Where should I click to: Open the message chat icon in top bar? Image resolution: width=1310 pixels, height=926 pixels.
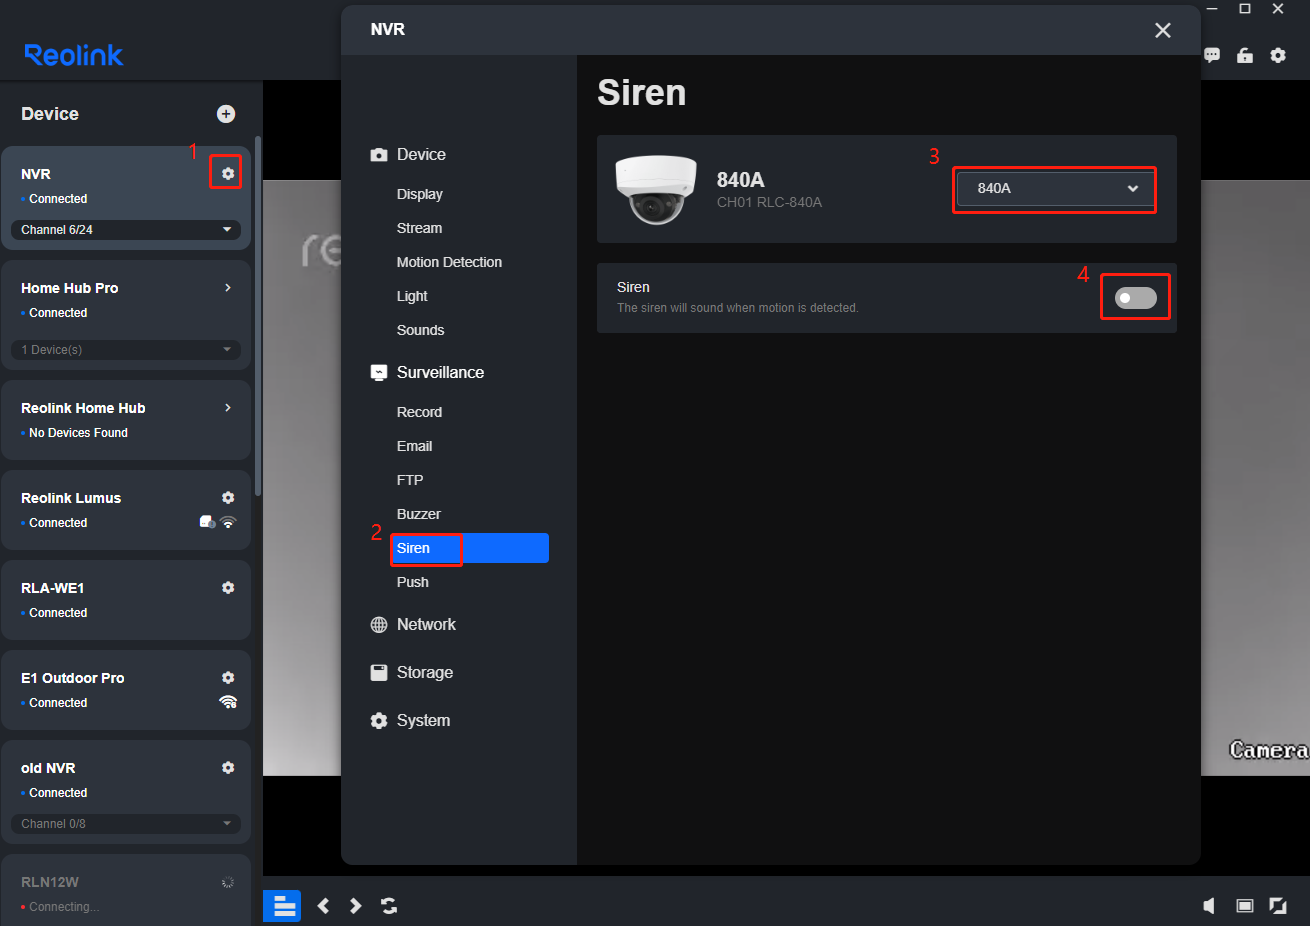click(x=1212, y=55)
